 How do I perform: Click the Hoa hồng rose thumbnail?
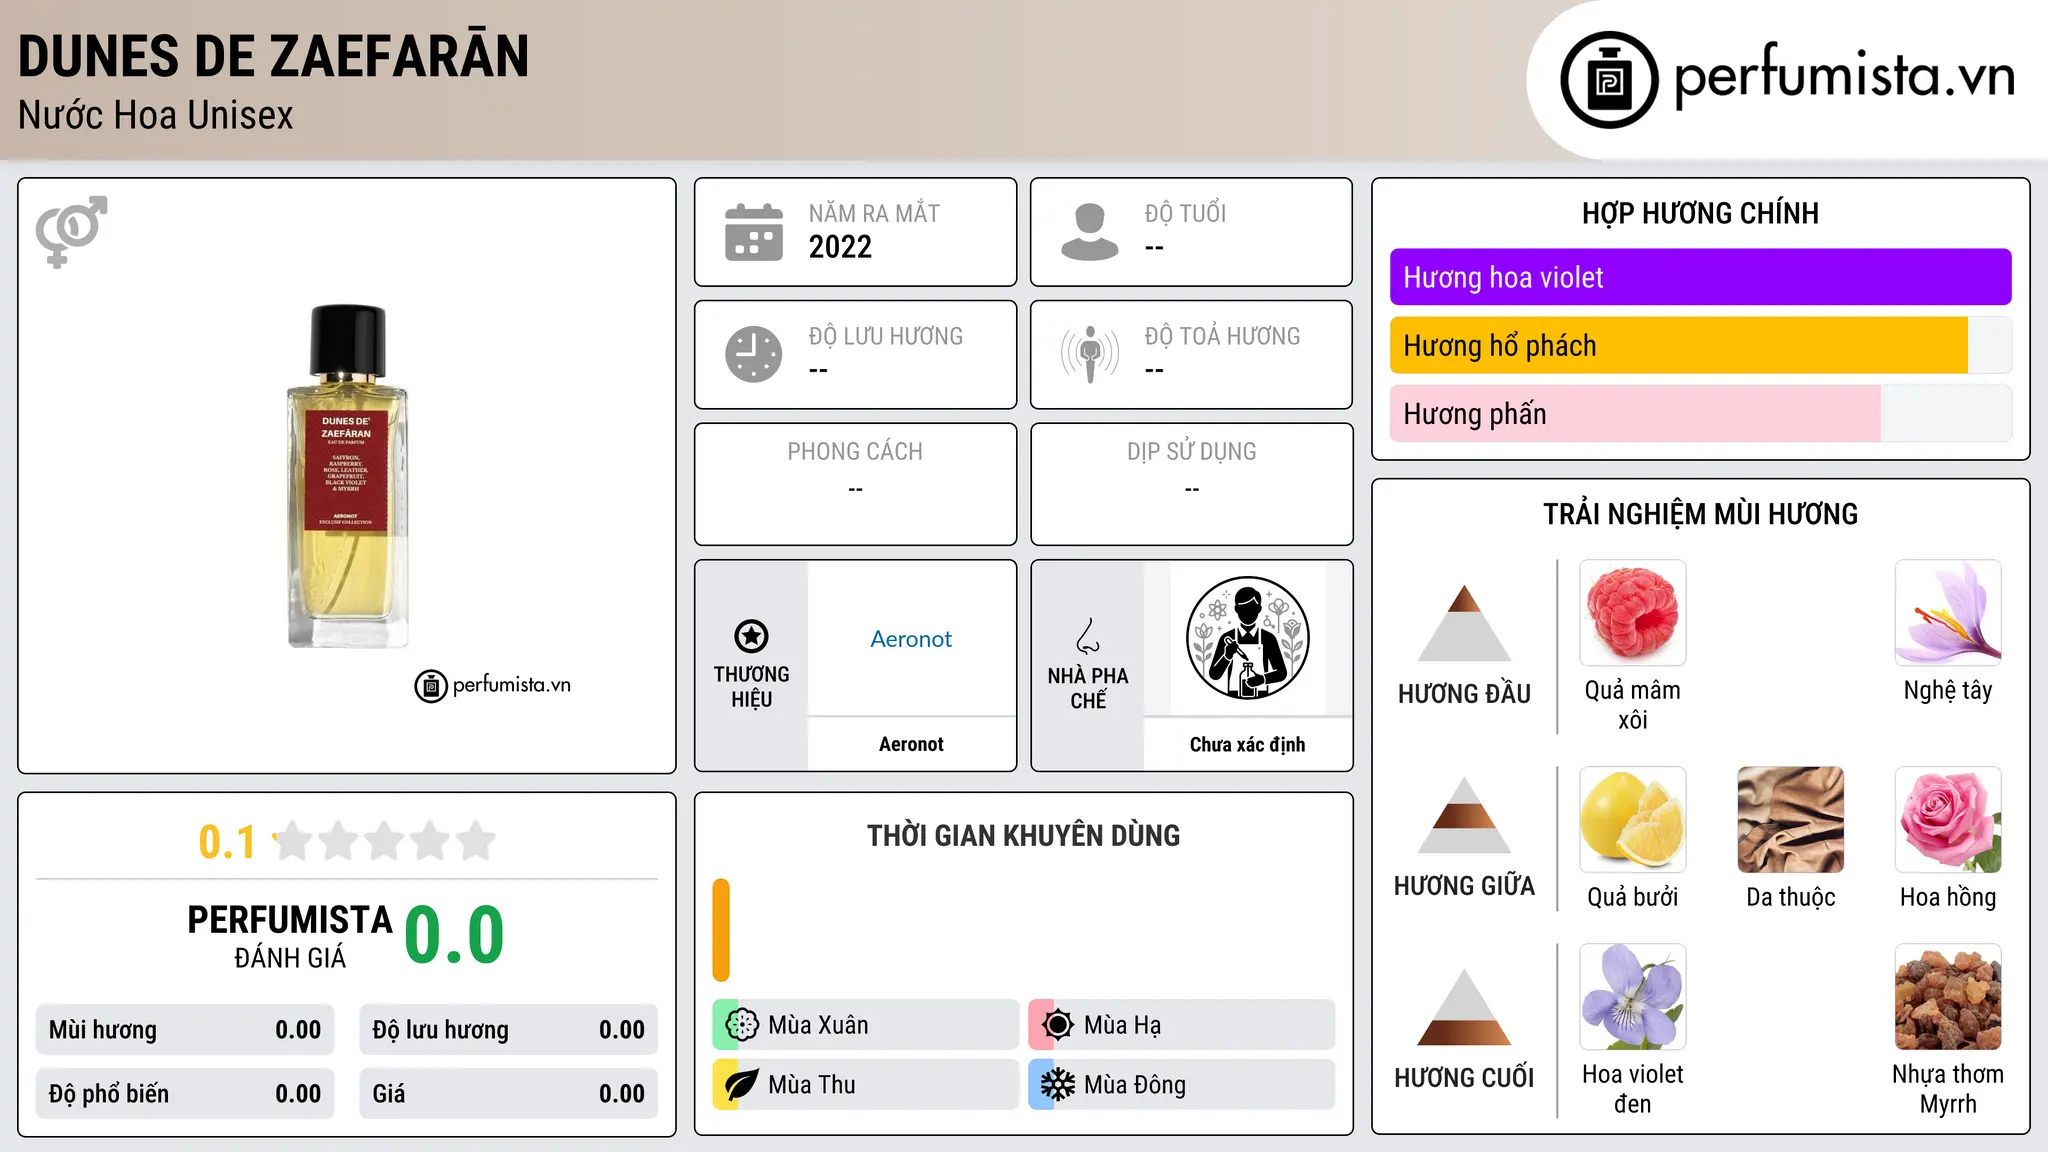[1948, 820]
